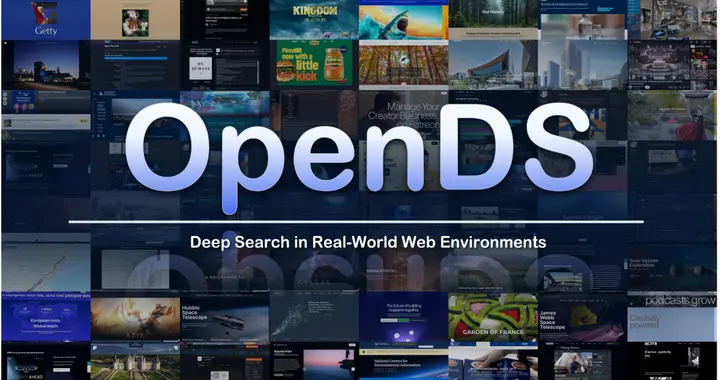Open the National Centers for Environmental Information thumbnail

(x=403, y=361)
